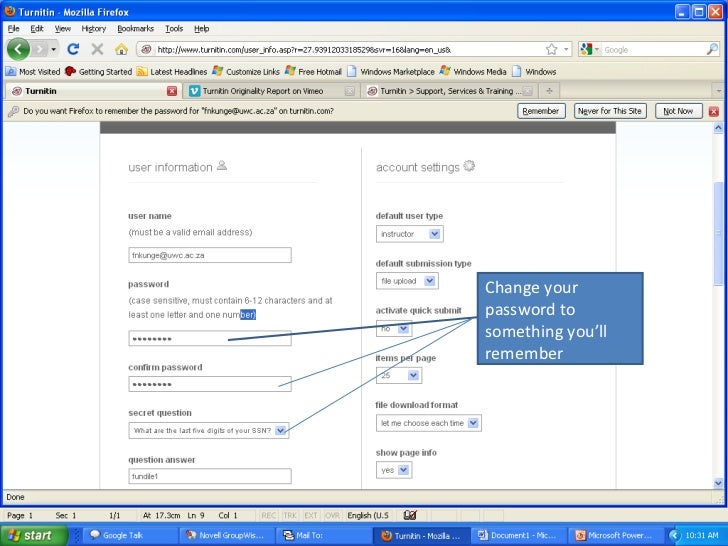Screen dimensions: 728x546
Task: Open the Bookmarks menu
Action: (x=136, y=28)
